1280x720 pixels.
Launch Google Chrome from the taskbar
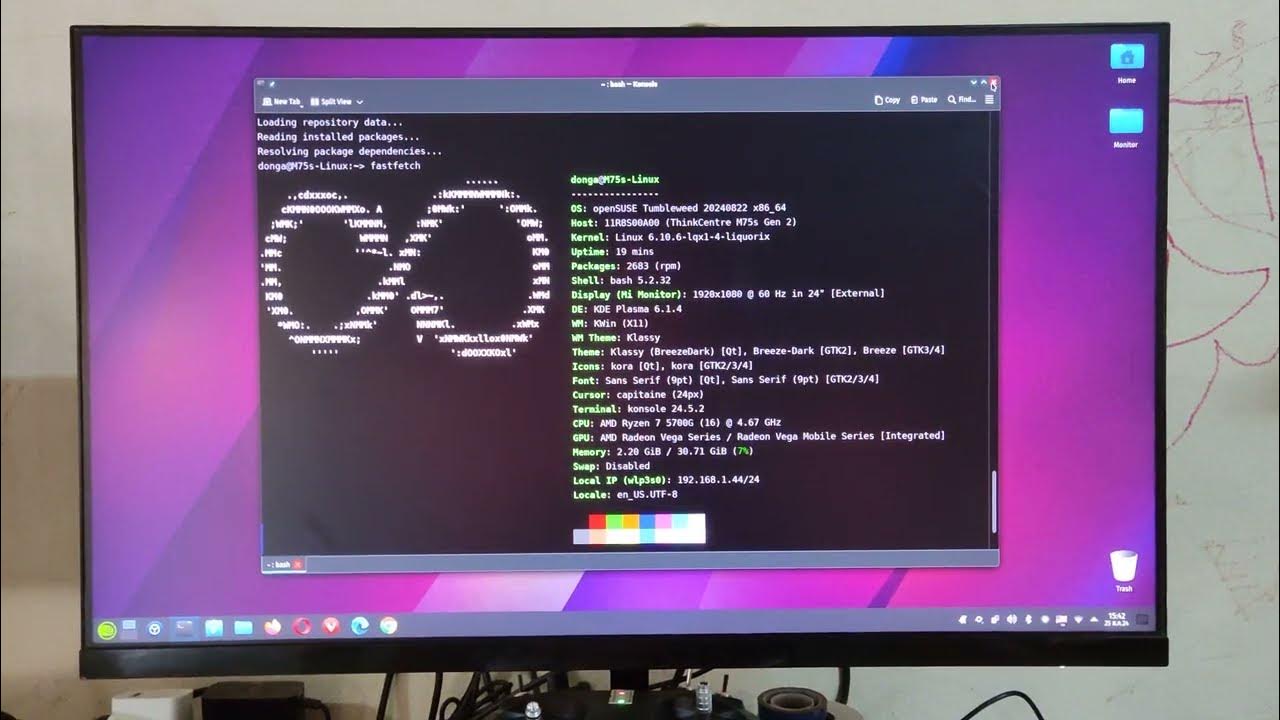(389, 626)
